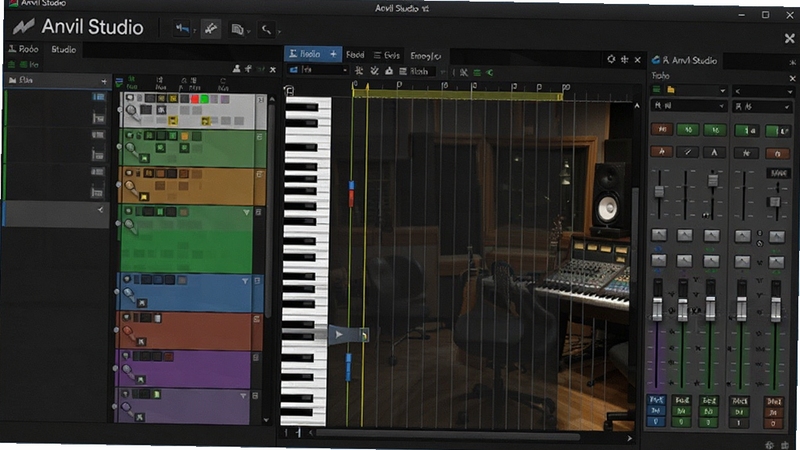Image resolution: width=800 pixels, height=450 pixels.
Task: Click the yellow loop end marker on the timeline
Action: [559, 96]
